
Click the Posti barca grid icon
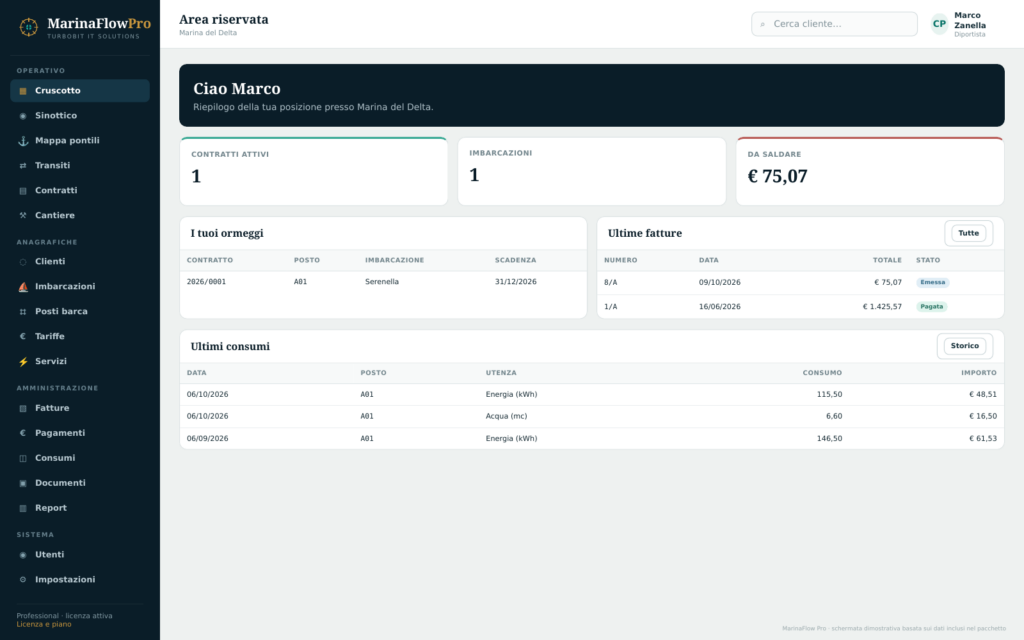[x=23, y=312]
